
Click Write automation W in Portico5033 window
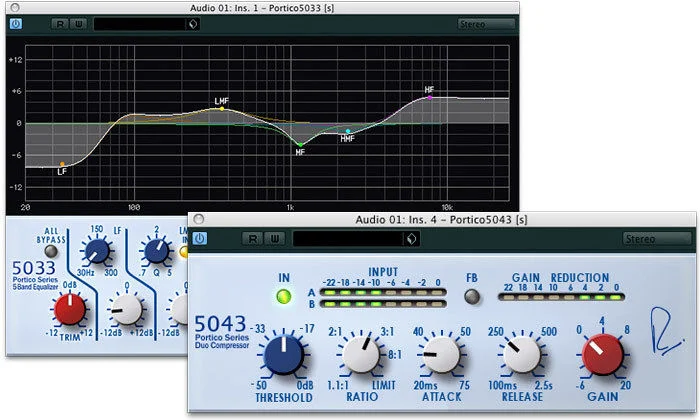(79, 24)
